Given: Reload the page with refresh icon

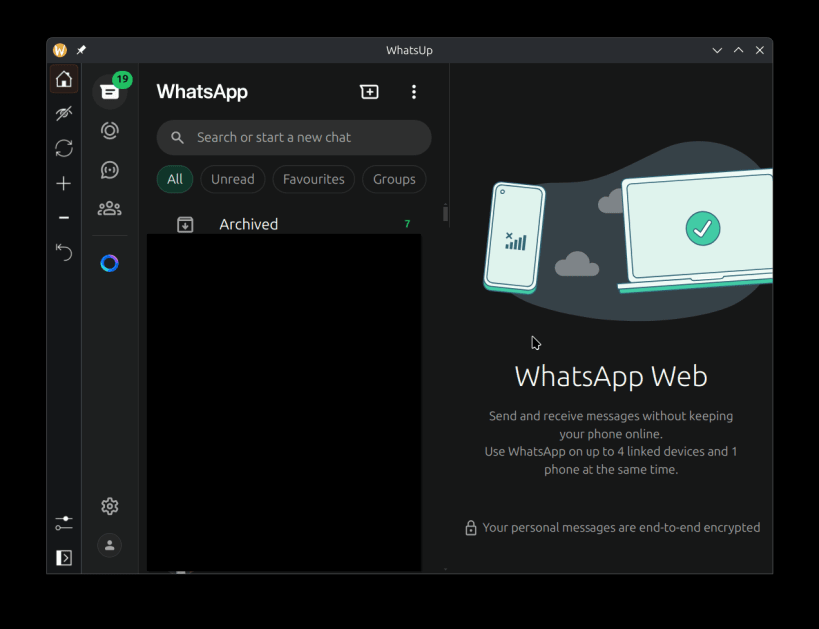Looking at the screenshot, I should (64, 148).
